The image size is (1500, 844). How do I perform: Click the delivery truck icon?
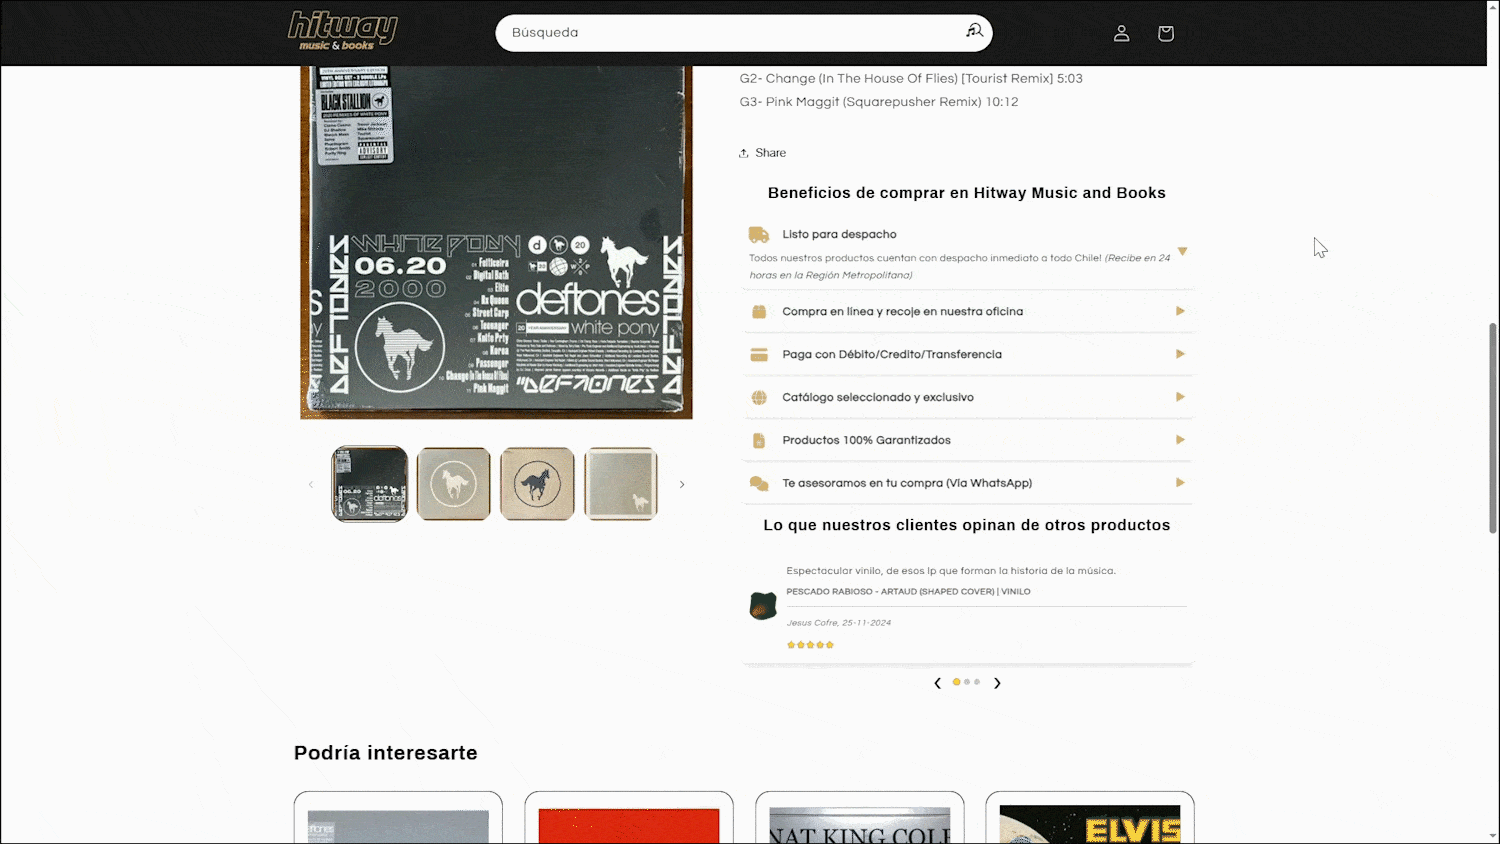tap(759, 235)
